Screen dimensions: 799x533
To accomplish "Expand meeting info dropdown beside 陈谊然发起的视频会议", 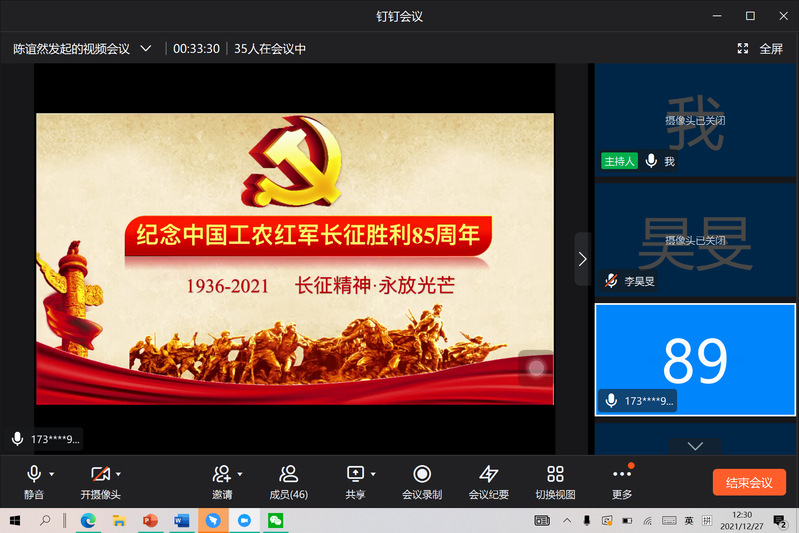I will [x=146, y=48].
